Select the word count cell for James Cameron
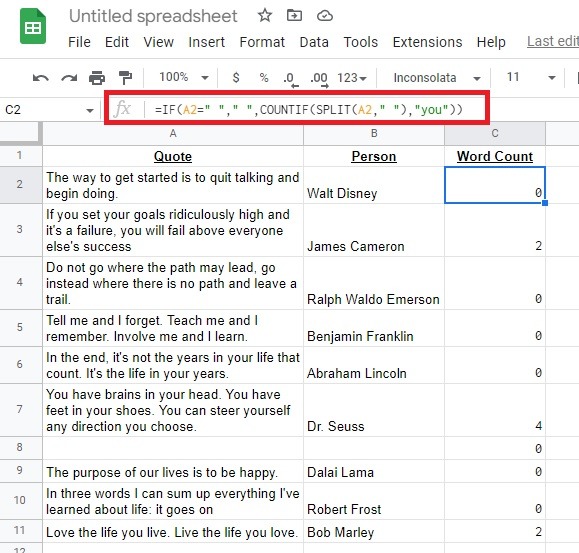The width and height of the screenshot is (579, 553). click(x=495, y=230)
